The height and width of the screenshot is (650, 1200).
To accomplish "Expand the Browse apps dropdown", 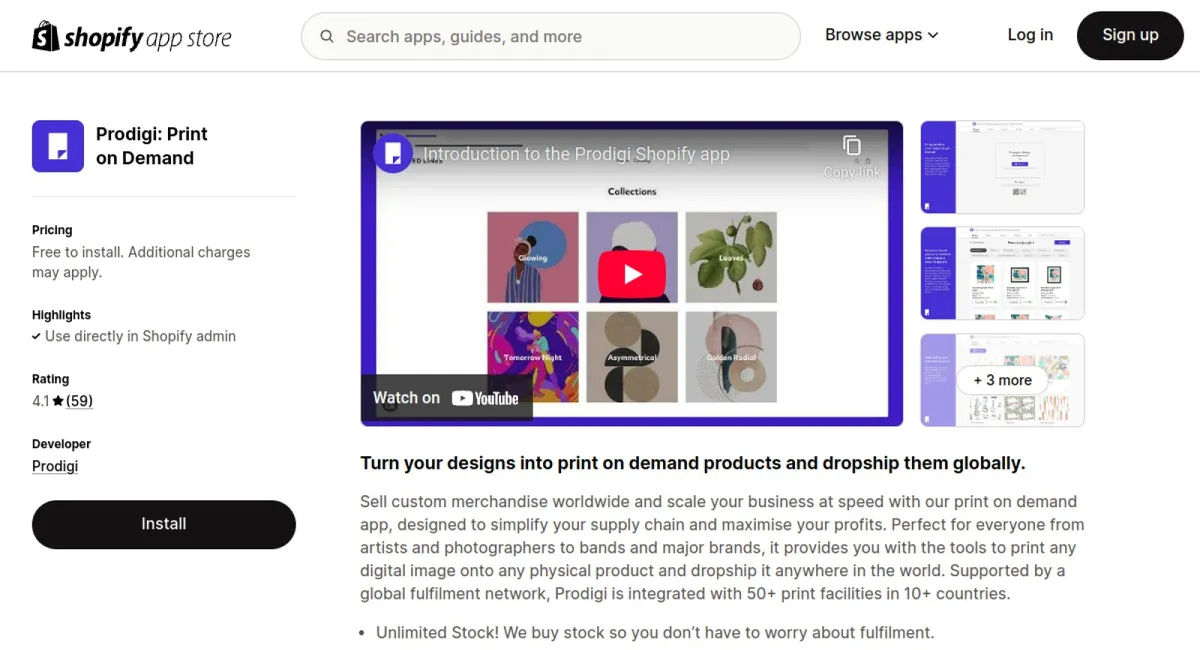I will point(882,35).
